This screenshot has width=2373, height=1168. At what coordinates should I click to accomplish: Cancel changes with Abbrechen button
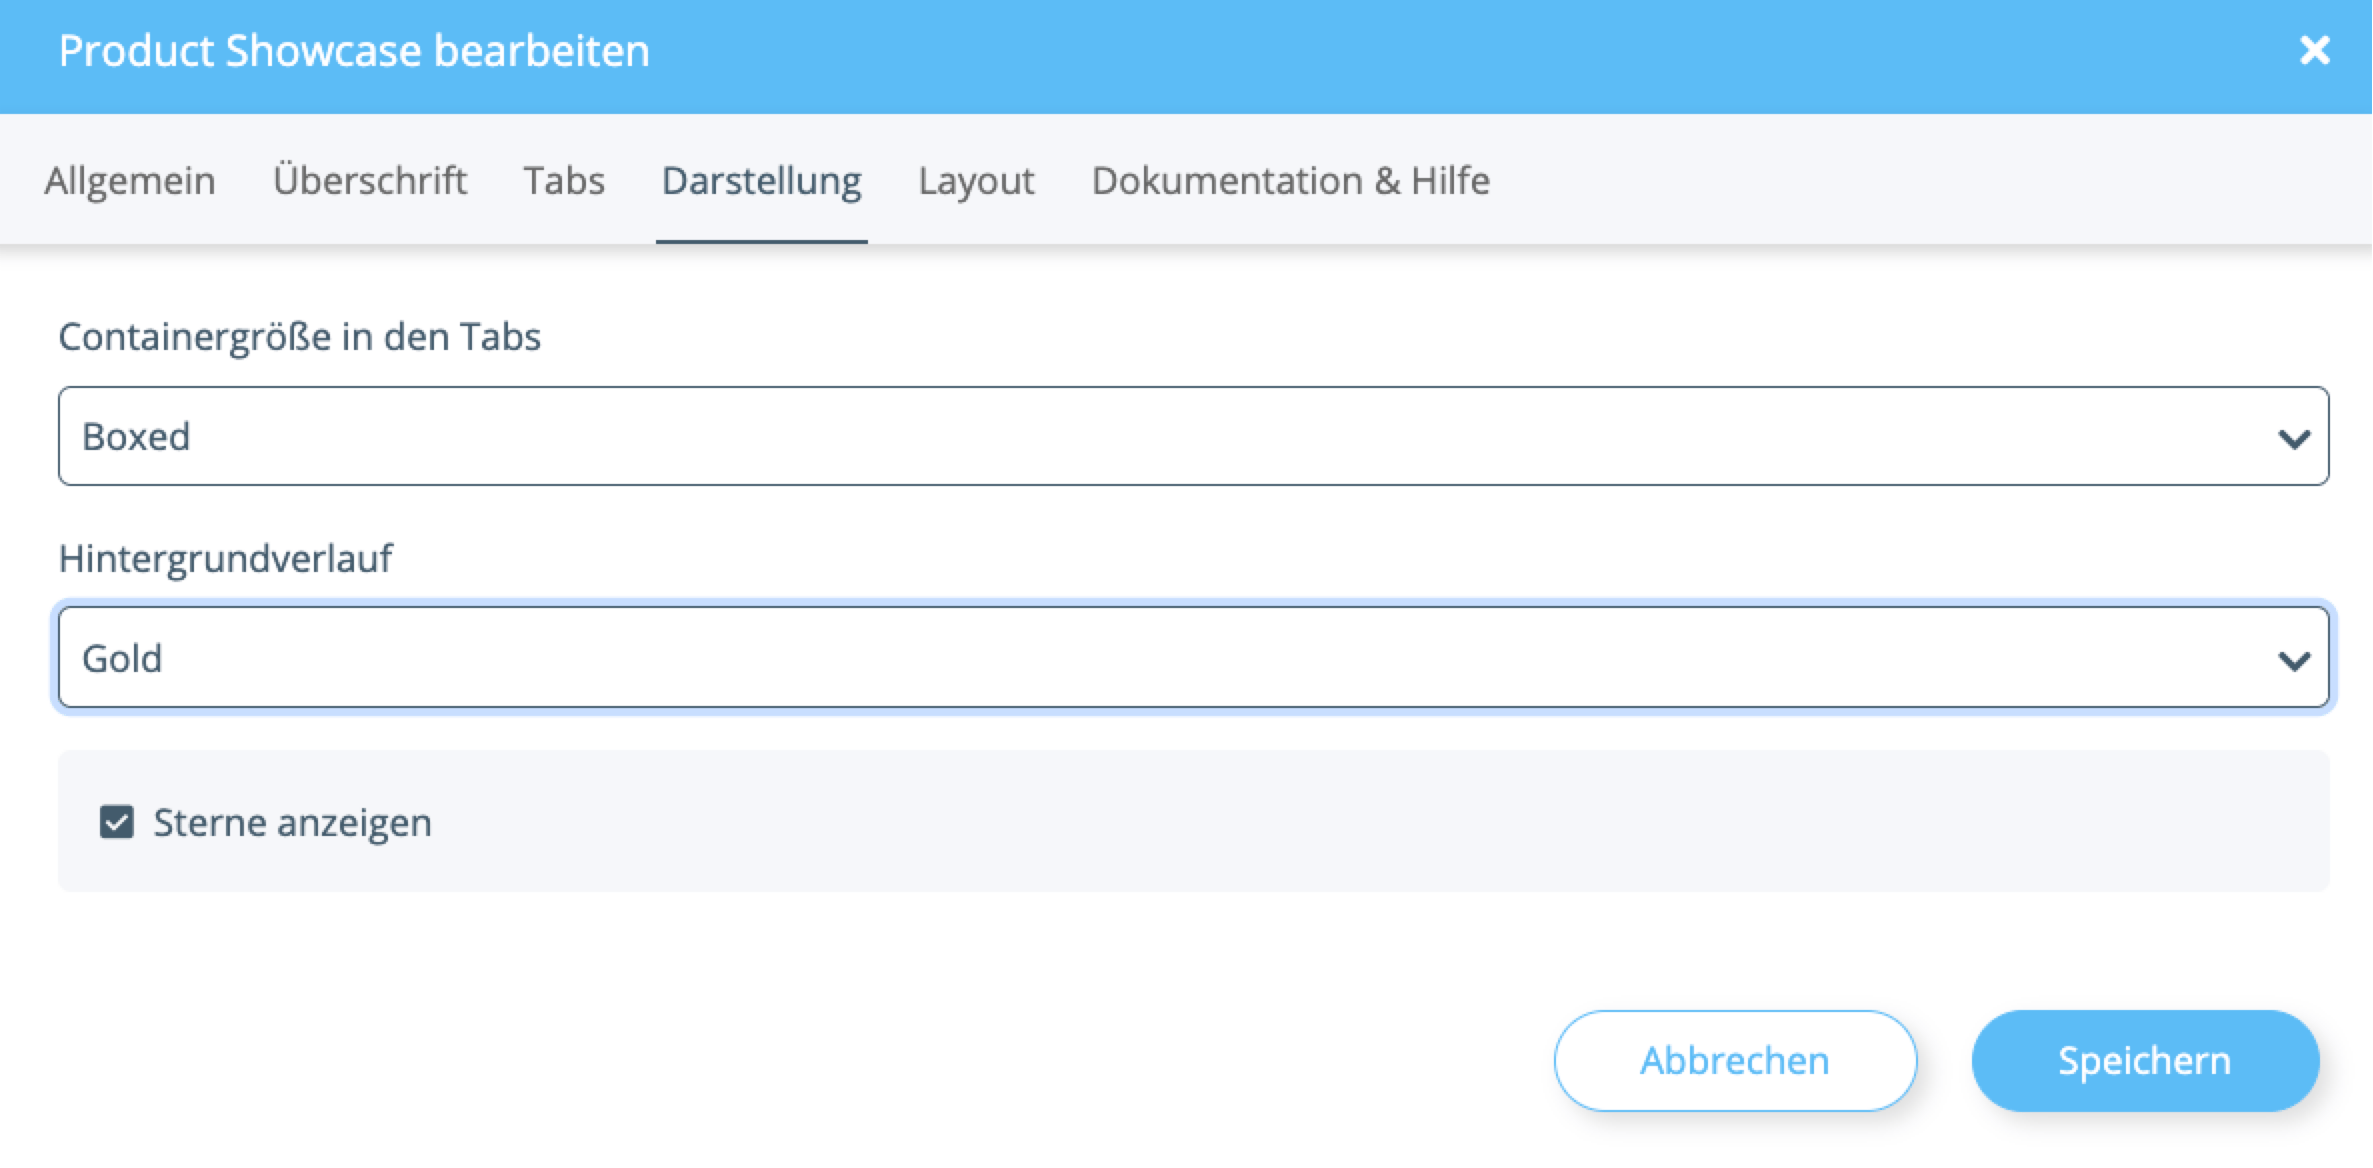click(1735, 1060)
